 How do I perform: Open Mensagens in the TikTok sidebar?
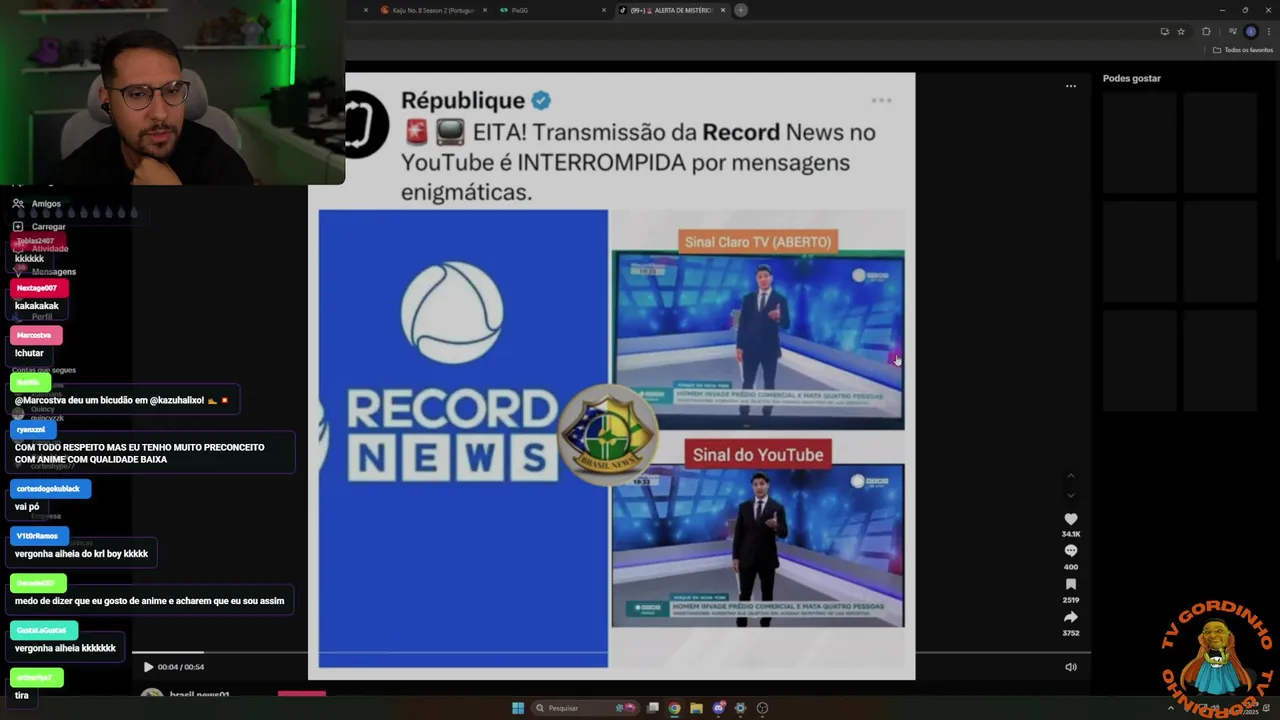click(x=44, y=272)
